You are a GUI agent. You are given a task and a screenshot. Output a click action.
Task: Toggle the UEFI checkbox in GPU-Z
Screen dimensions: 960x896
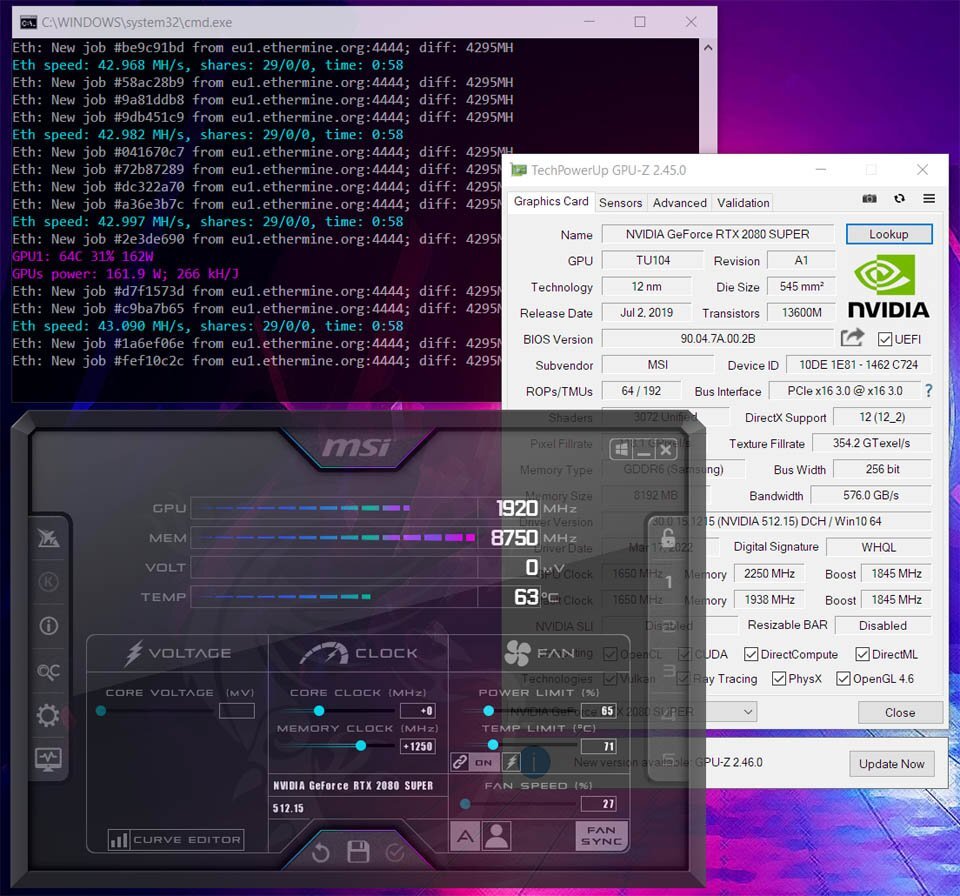[x=885, y=339]
